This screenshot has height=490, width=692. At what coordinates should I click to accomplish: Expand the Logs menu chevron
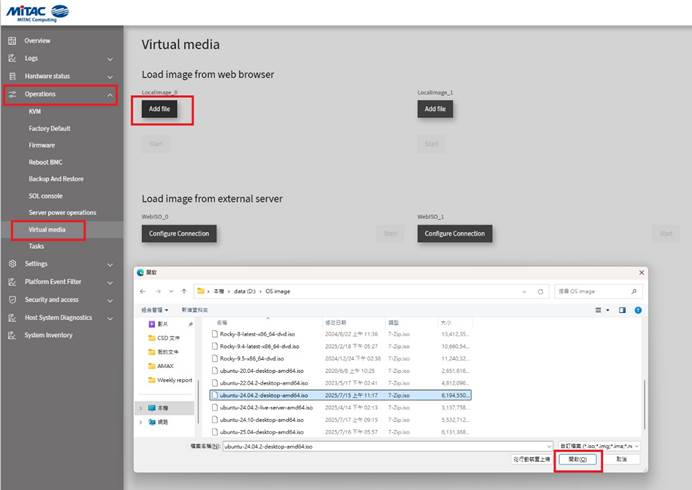point(110,59)
